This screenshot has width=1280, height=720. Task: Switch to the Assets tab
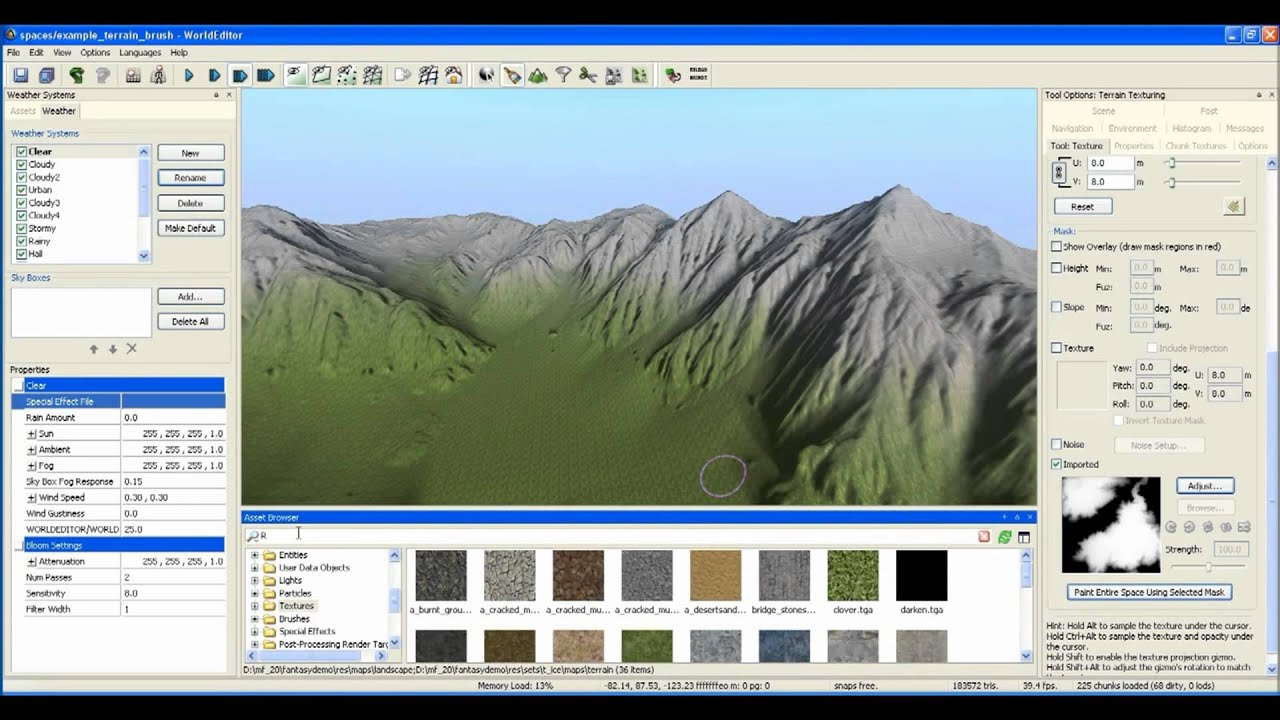click(x=22, y=111)
